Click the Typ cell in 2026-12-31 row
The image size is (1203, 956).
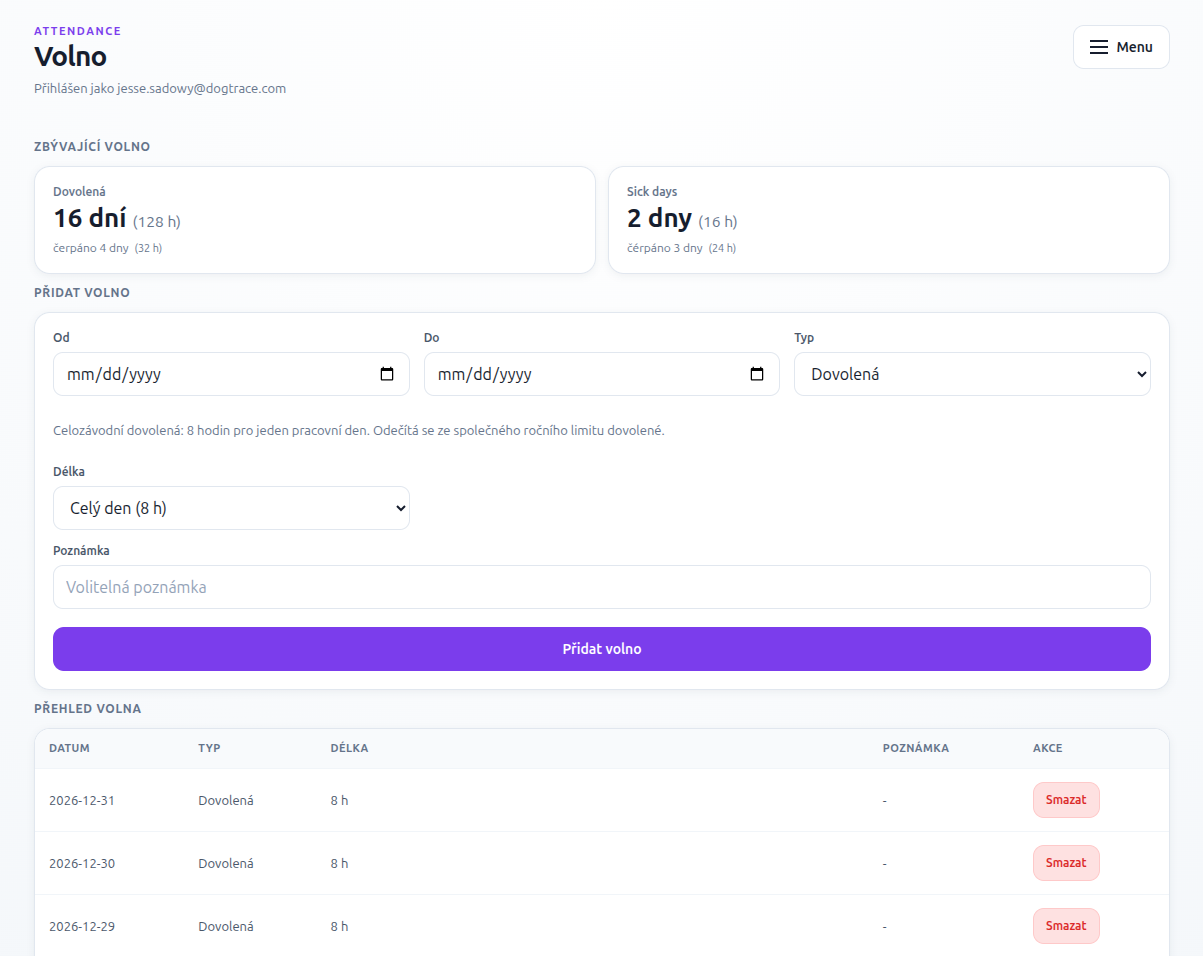click(226, 801)
